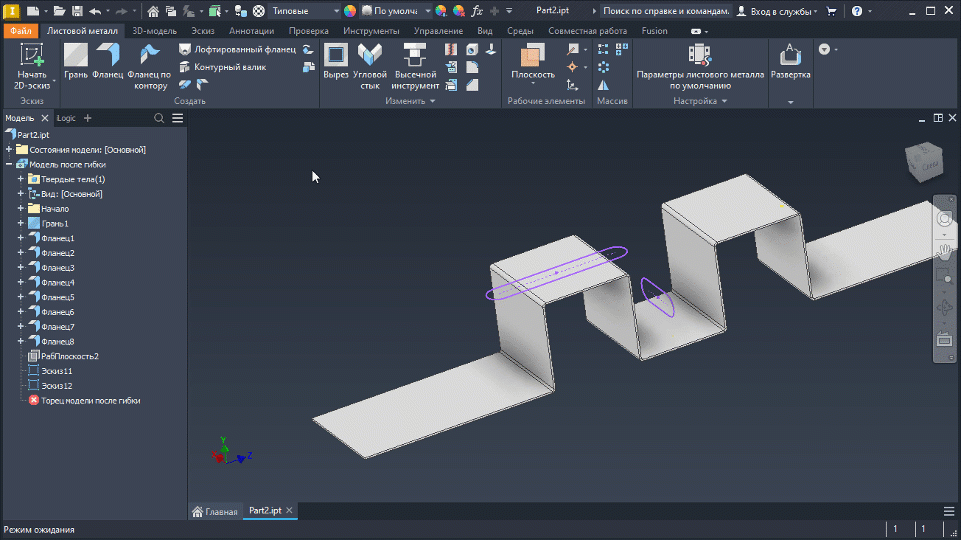The width and height of the screenshot is (961, 540).
Task: Select the Грань (Face) tool
Action: coord(76,61)
